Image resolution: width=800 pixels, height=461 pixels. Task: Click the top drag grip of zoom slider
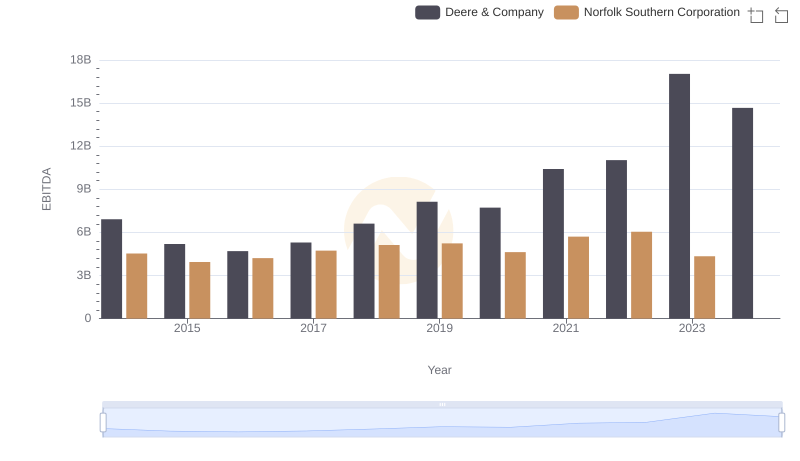tap(442, 404)
